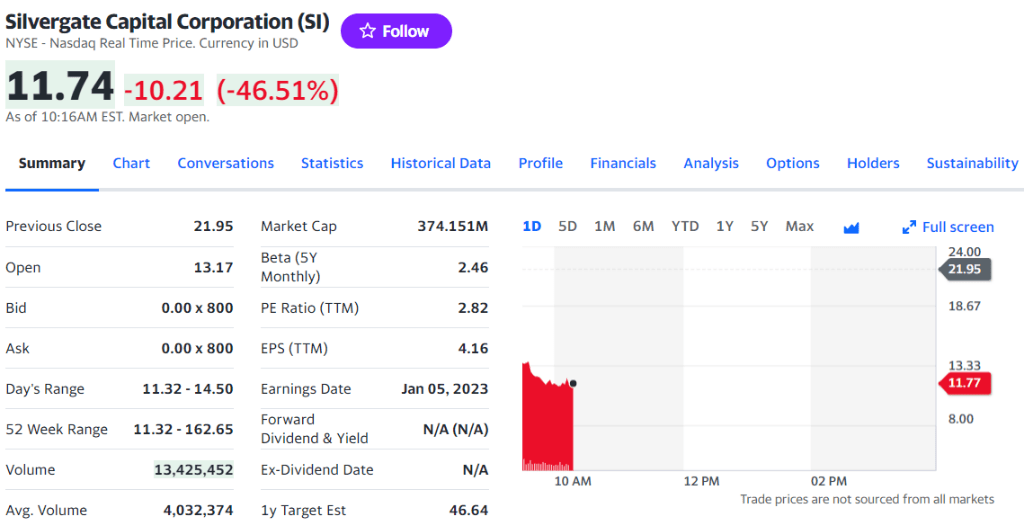1024x522 pixels.
Task: Click the EPS value 4.16
Action: click(x=473, y=348)
